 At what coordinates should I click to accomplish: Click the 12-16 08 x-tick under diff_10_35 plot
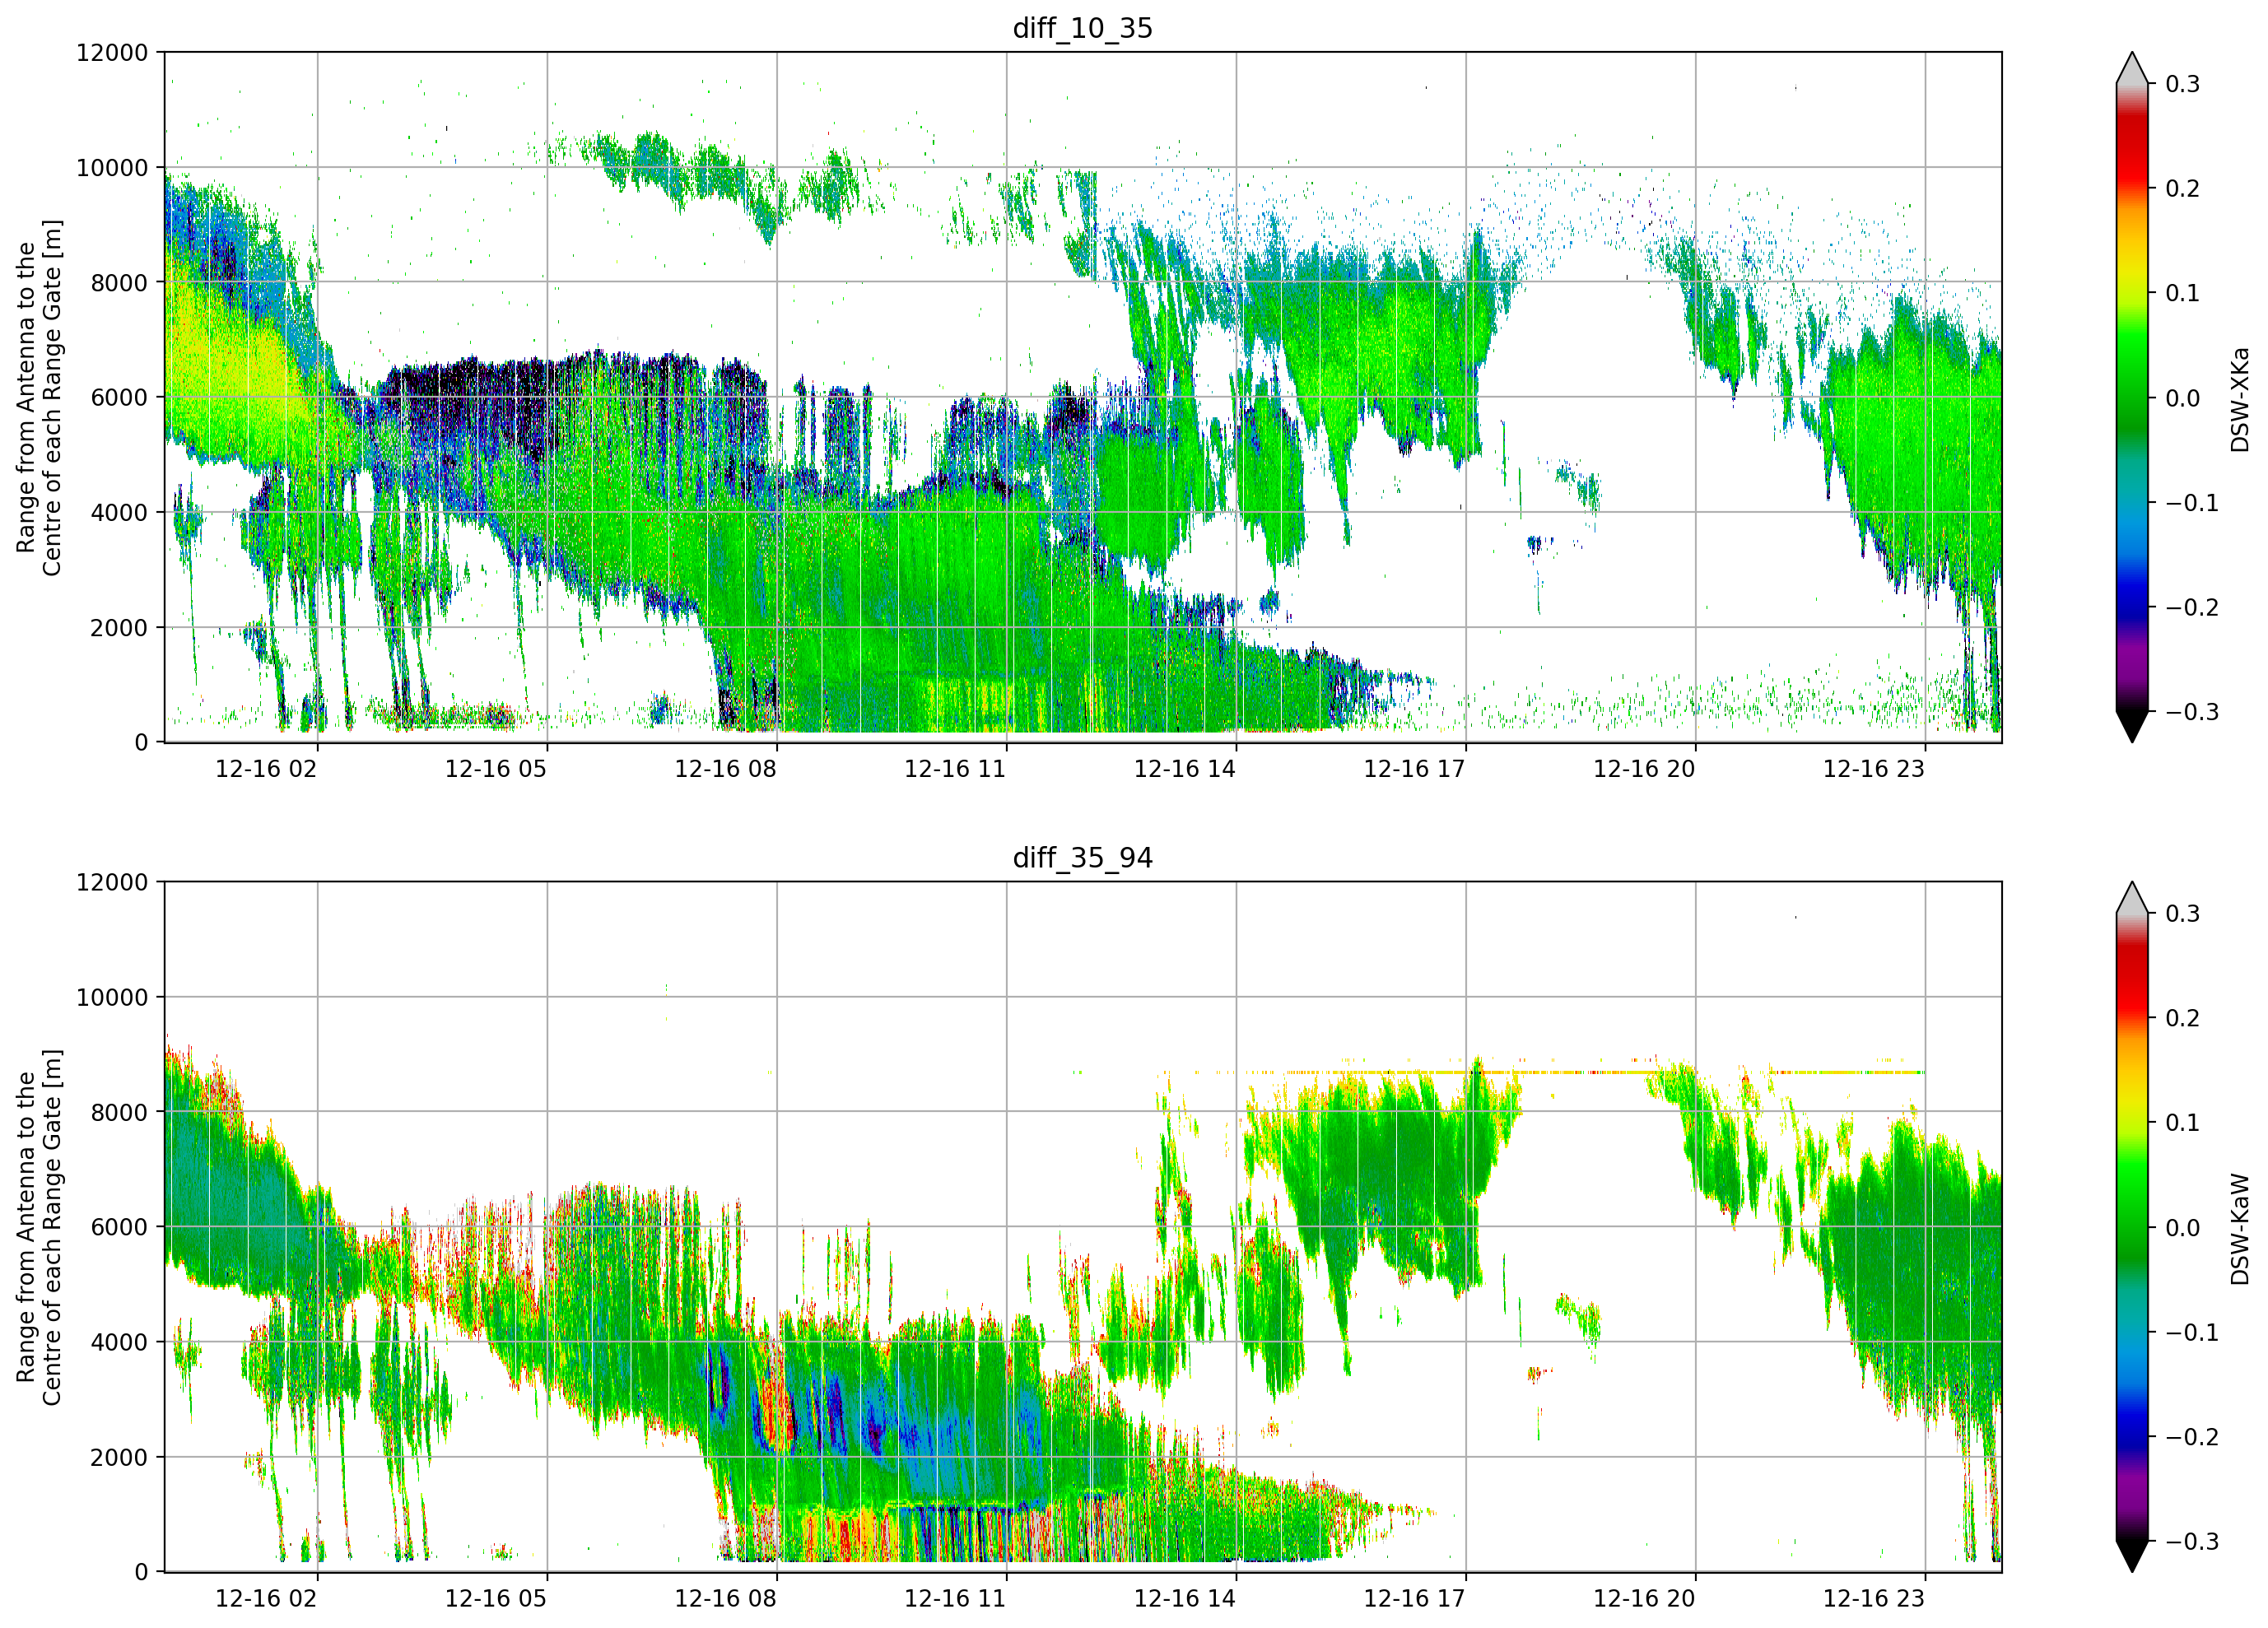pos(726,769)
